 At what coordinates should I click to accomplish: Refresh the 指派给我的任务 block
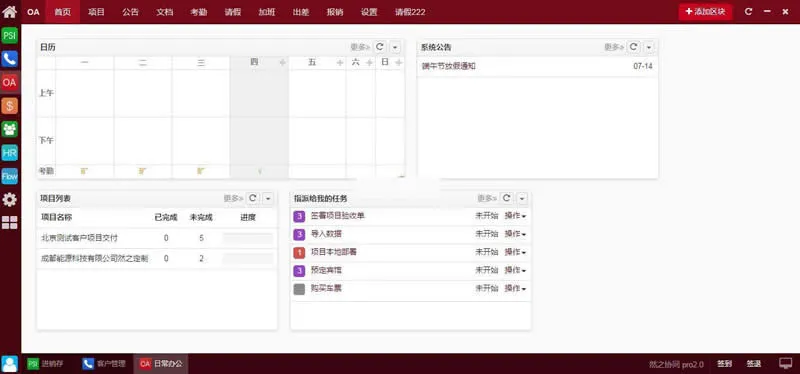coord(506,198)
